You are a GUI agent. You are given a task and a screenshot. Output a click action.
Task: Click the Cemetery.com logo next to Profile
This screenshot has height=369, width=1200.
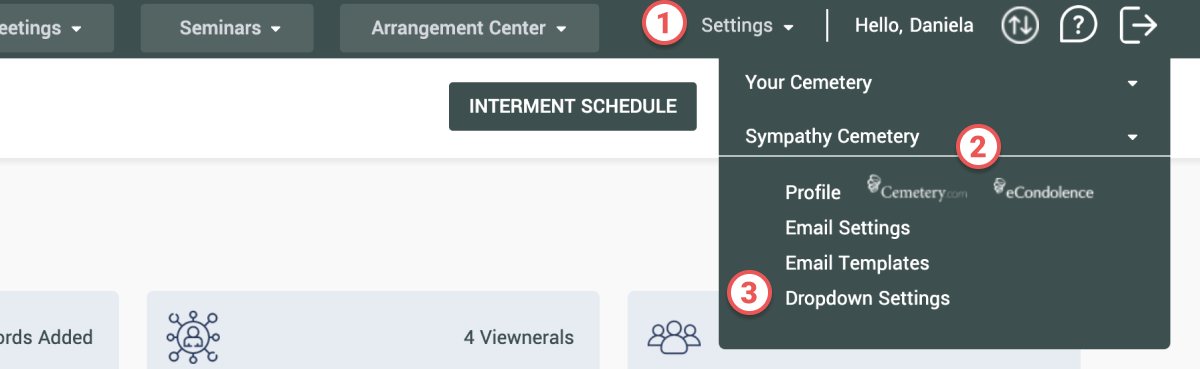[917, 188]
